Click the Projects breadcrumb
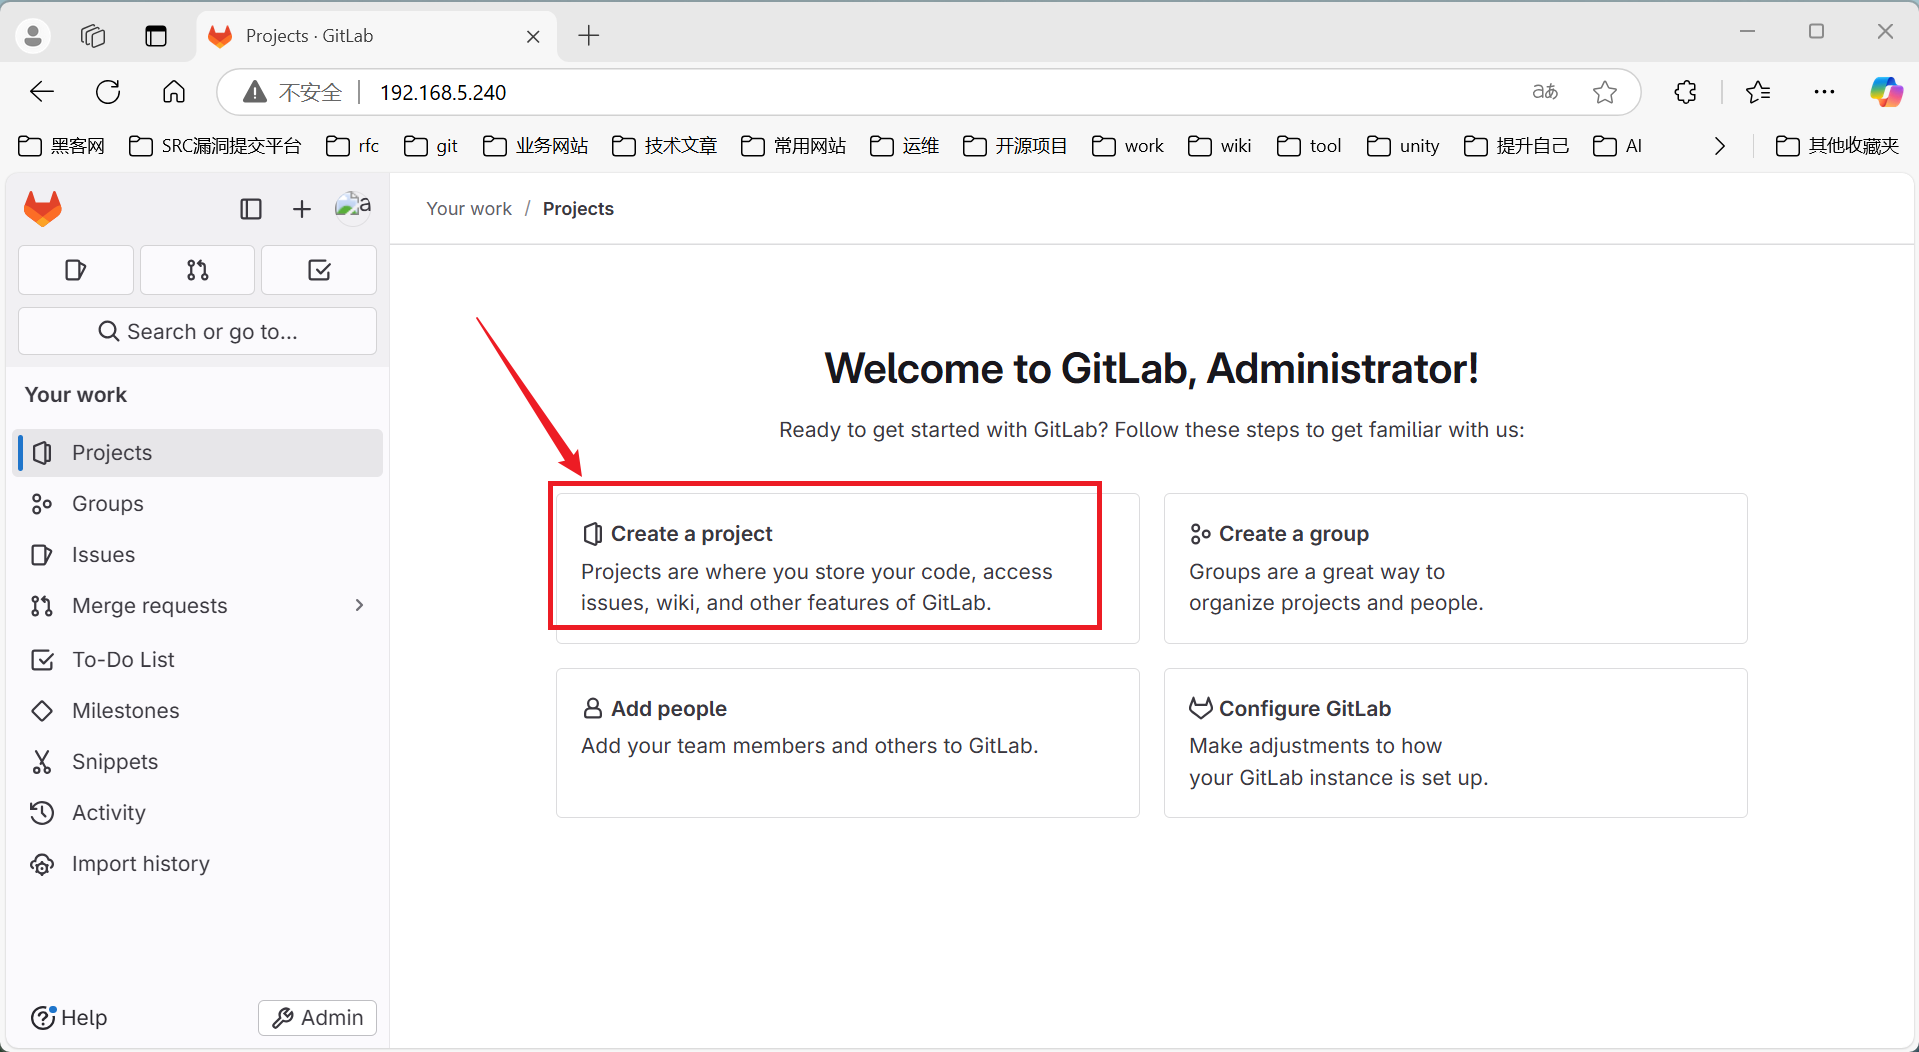This screenshot has width=1919, height=1052. coord(578,209)
